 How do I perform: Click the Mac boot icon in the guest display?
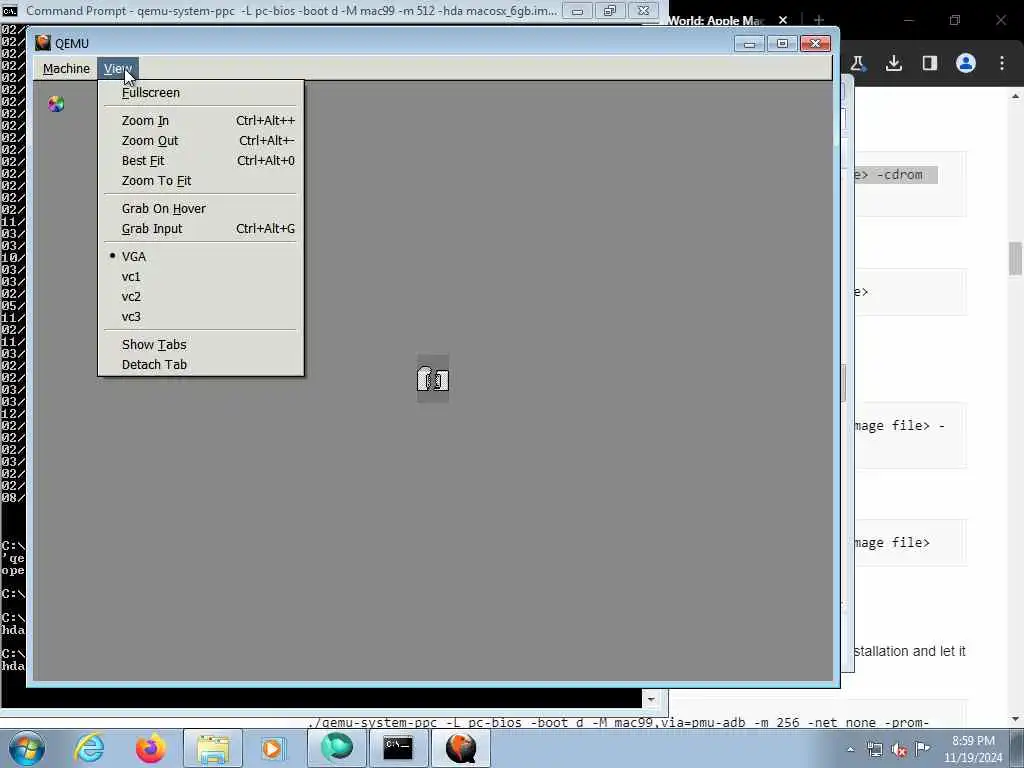[433, 379]
